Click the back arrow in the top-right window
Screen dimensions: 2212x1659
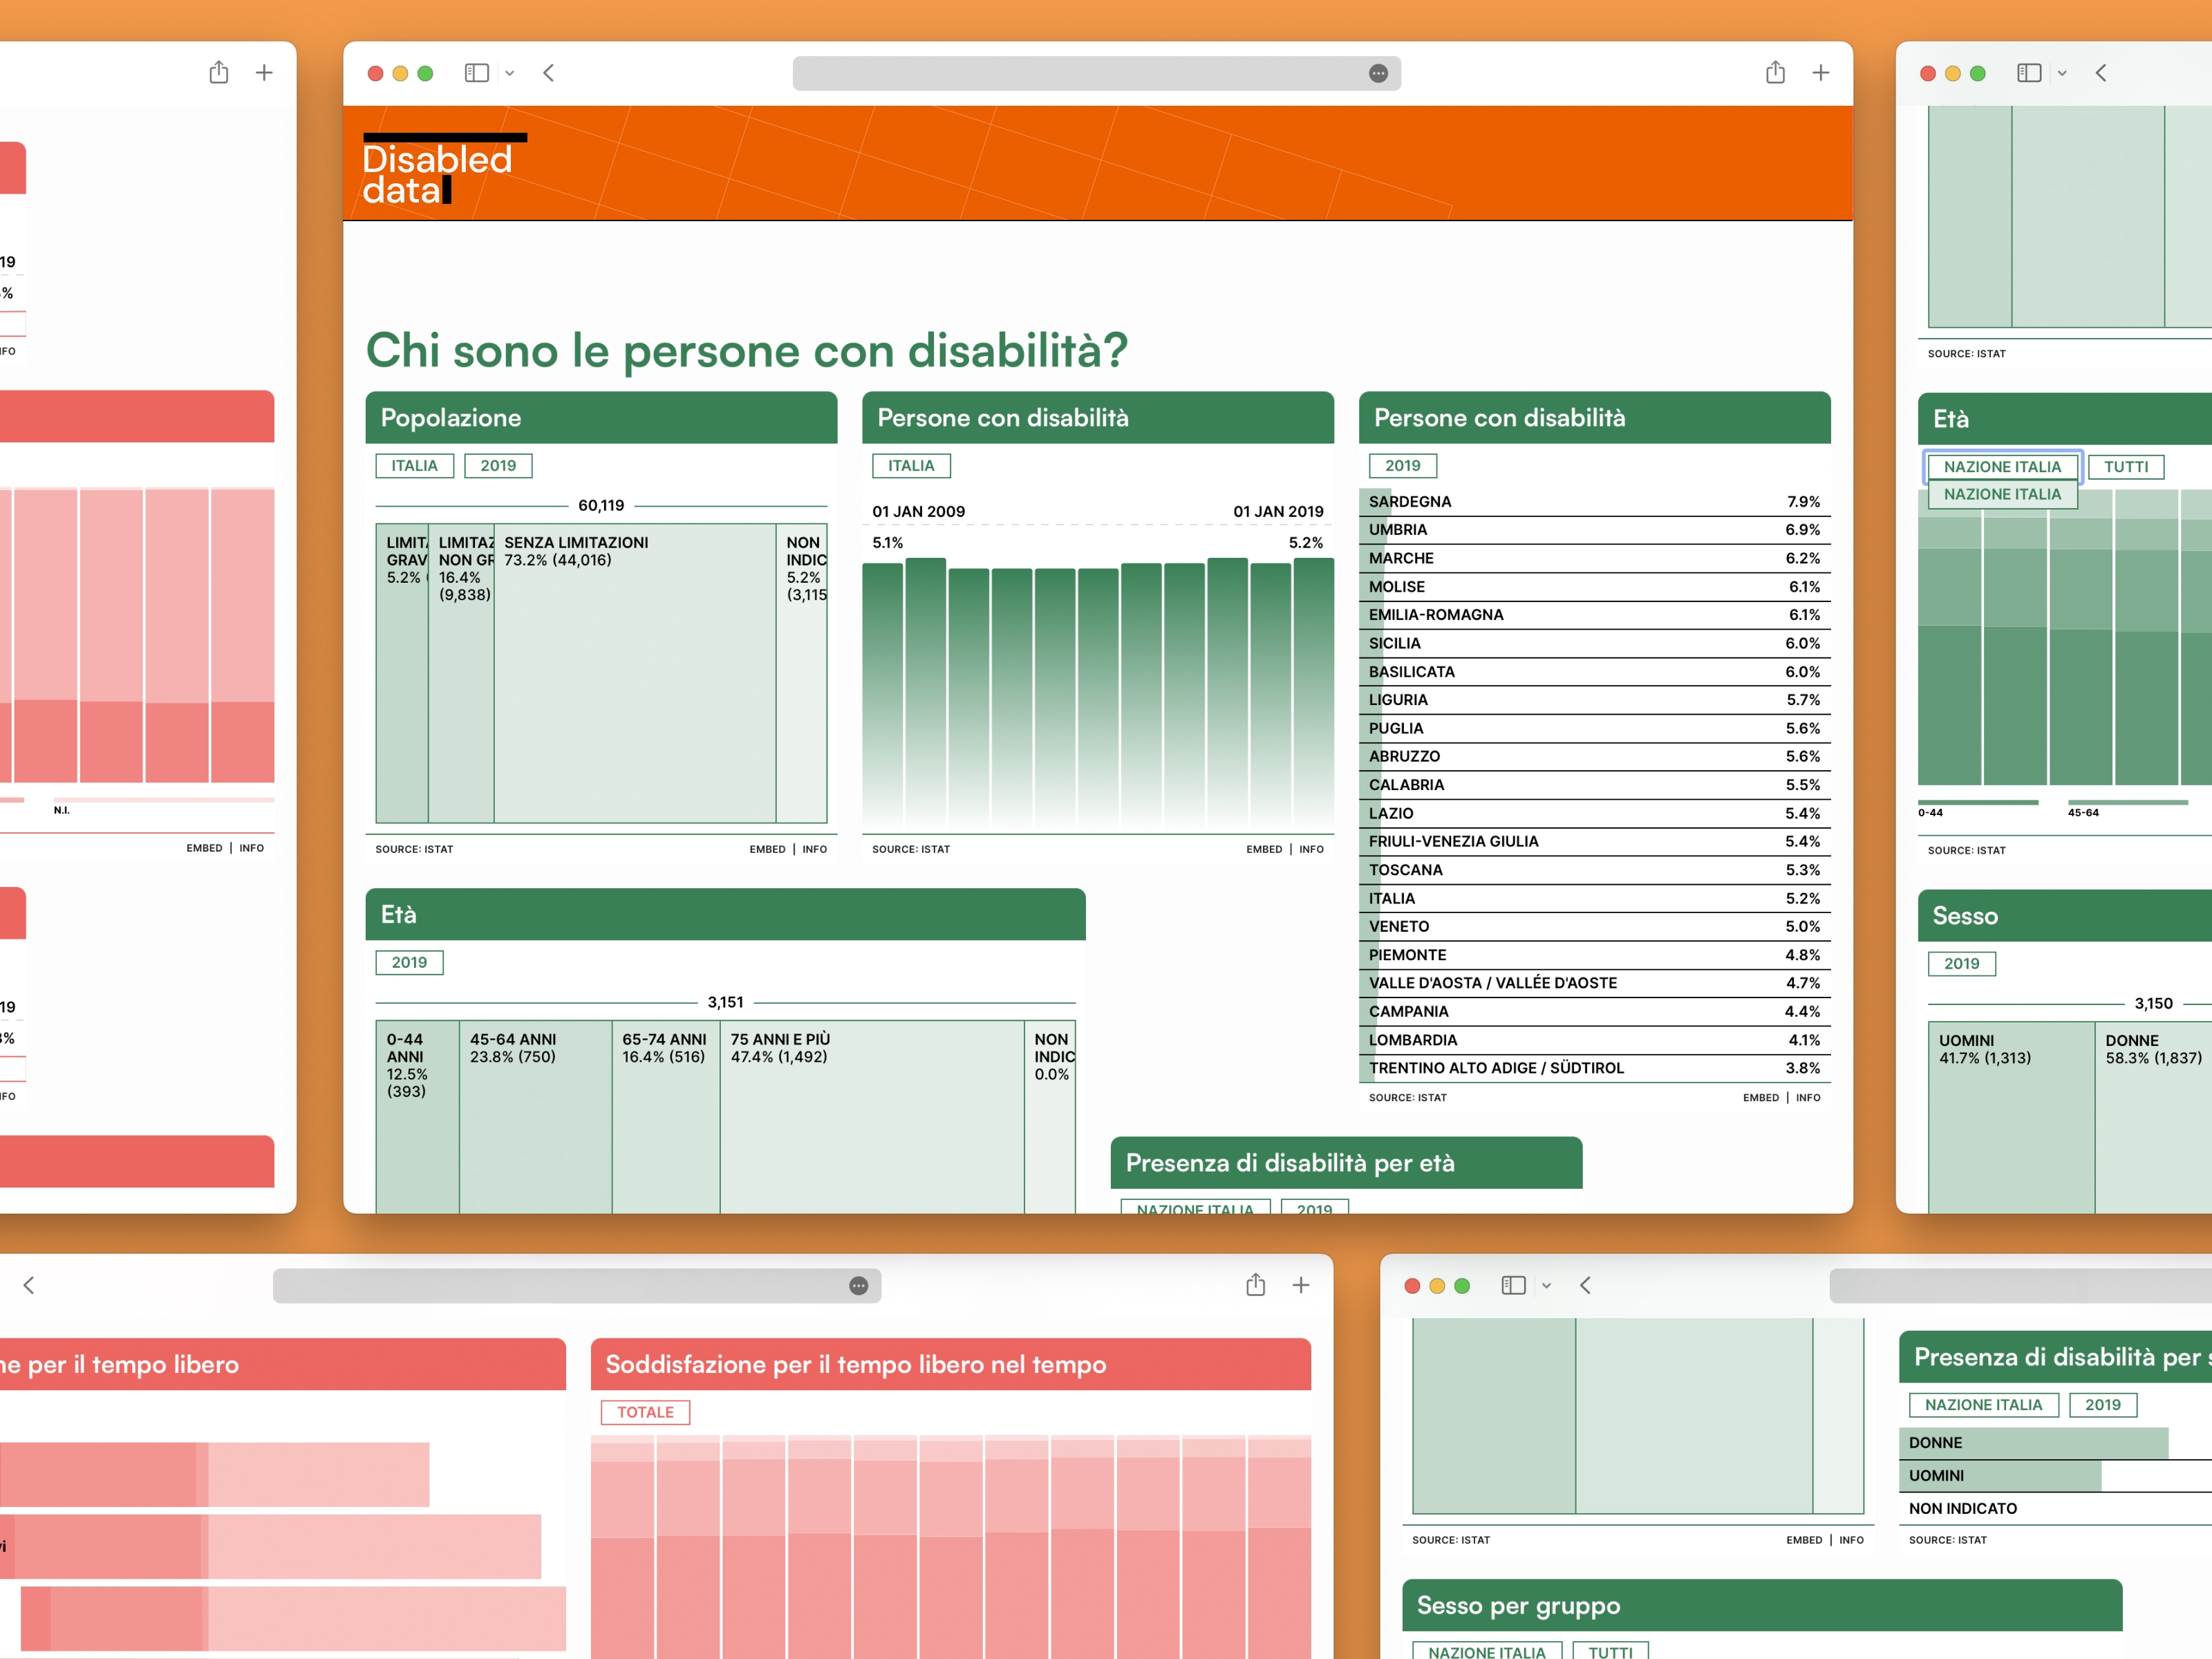click(x=2101, y=73)
